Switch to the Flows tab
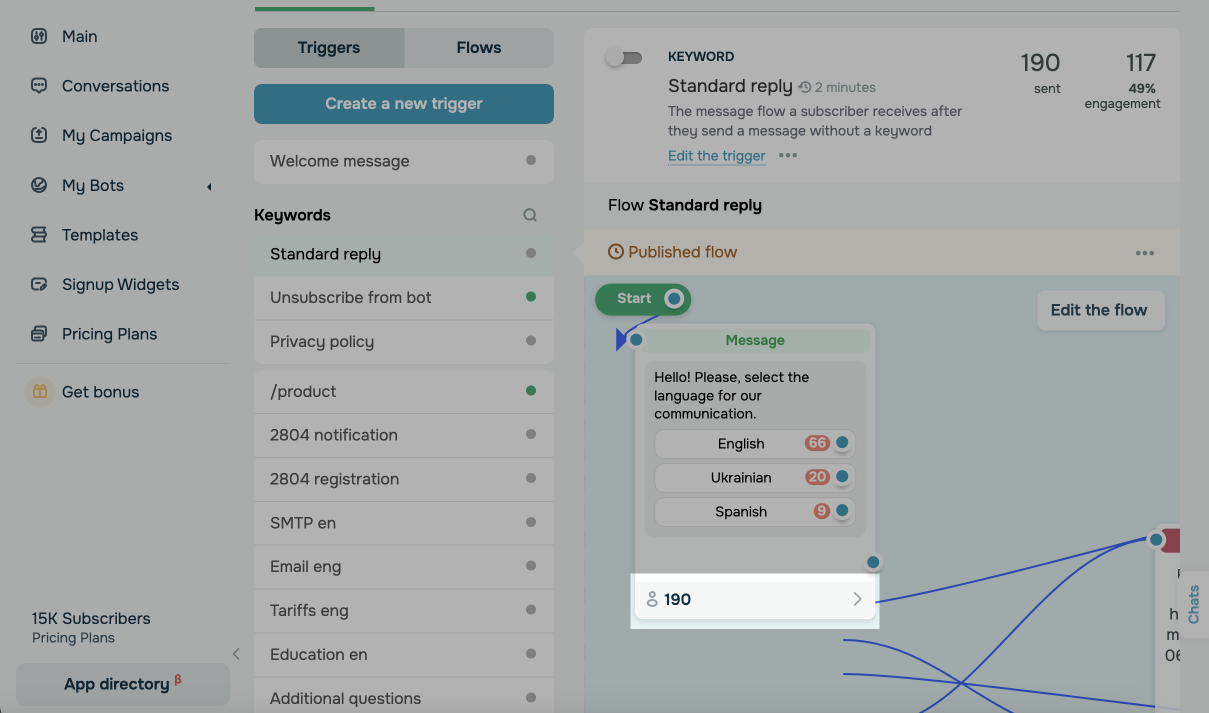This screenshot has height=713, width=1209. click(478, 48)
